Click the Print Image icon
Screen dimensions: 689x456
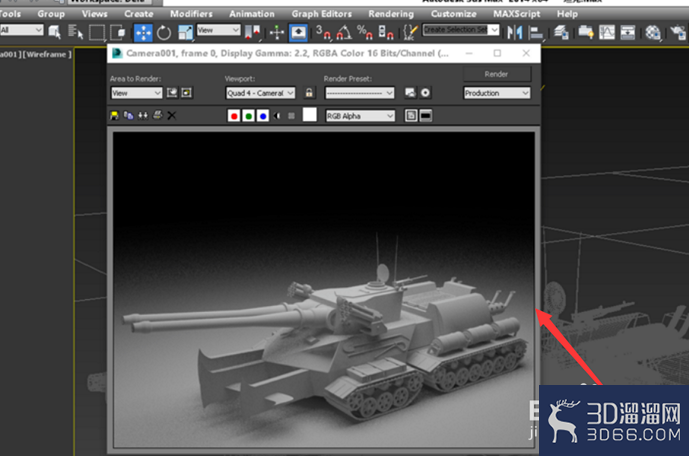click(157, 116)
